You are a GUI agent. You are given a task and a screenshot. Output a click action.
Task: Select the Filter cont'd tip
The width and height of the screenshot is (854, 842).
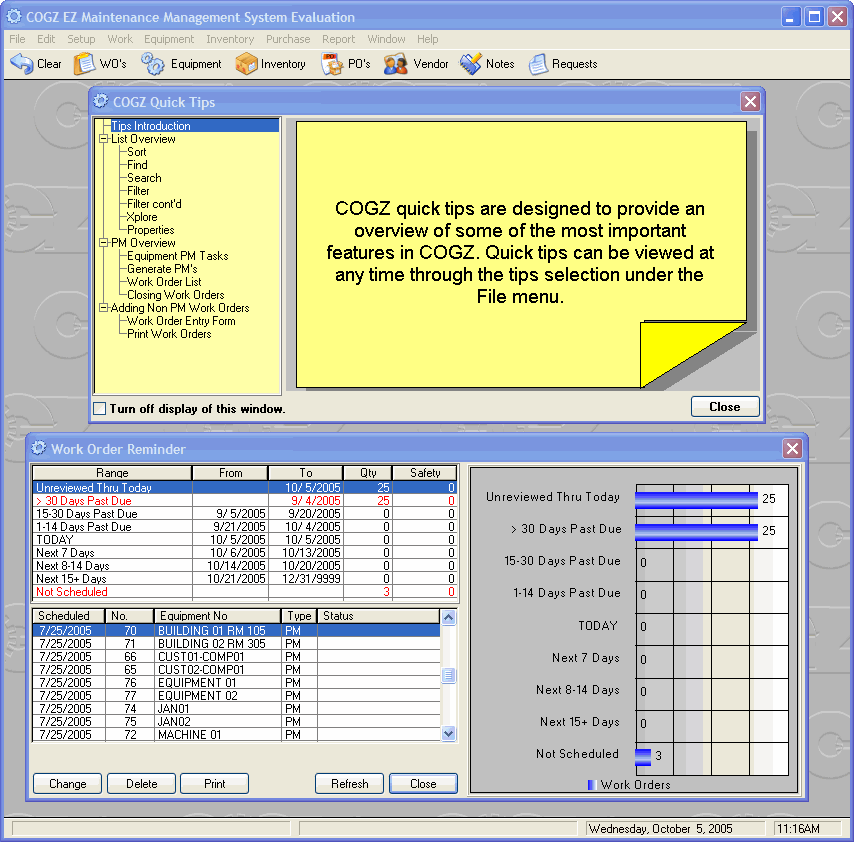point(154,204)
